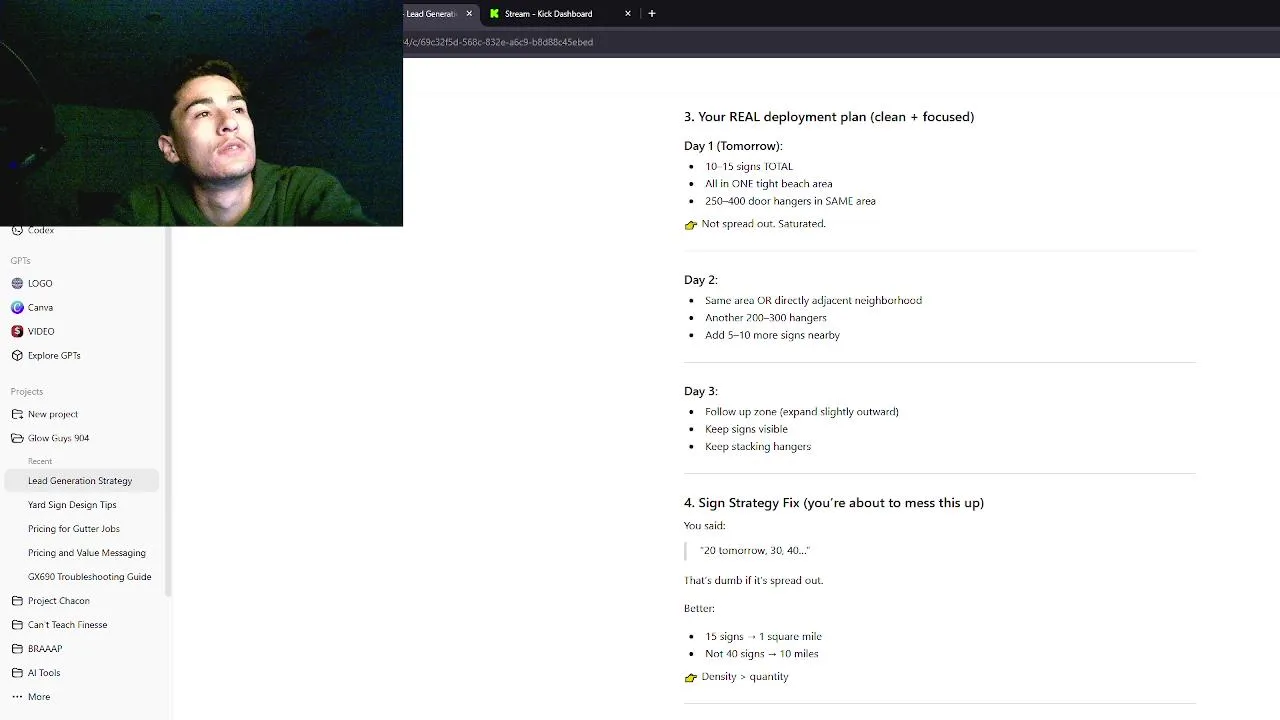Collapse the GPTs section header
This screenshot has height=720, width=1280.
(21, 261)
